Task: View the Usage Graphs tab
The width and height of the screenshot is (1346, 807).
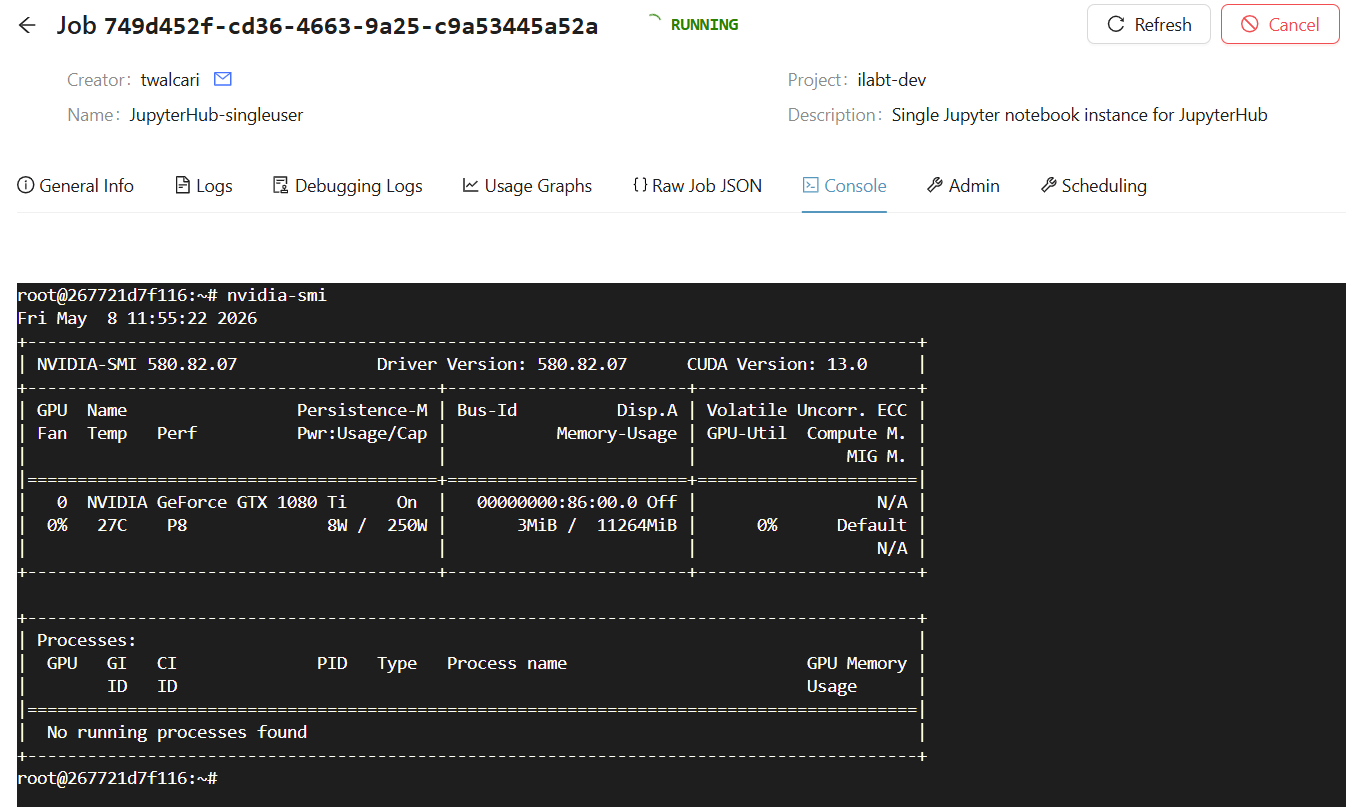Action: 527,185
